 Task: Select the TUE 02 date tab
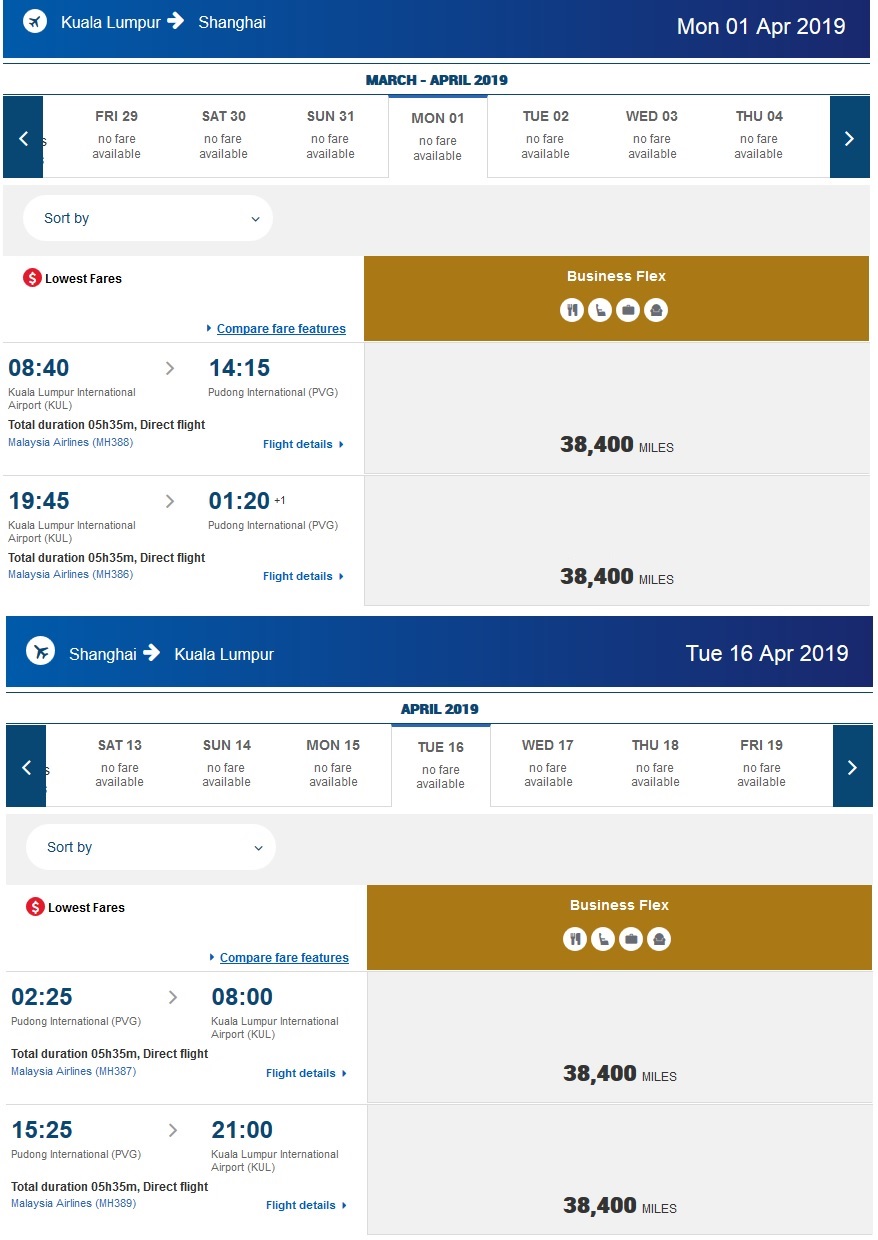(x=545, y=134)
